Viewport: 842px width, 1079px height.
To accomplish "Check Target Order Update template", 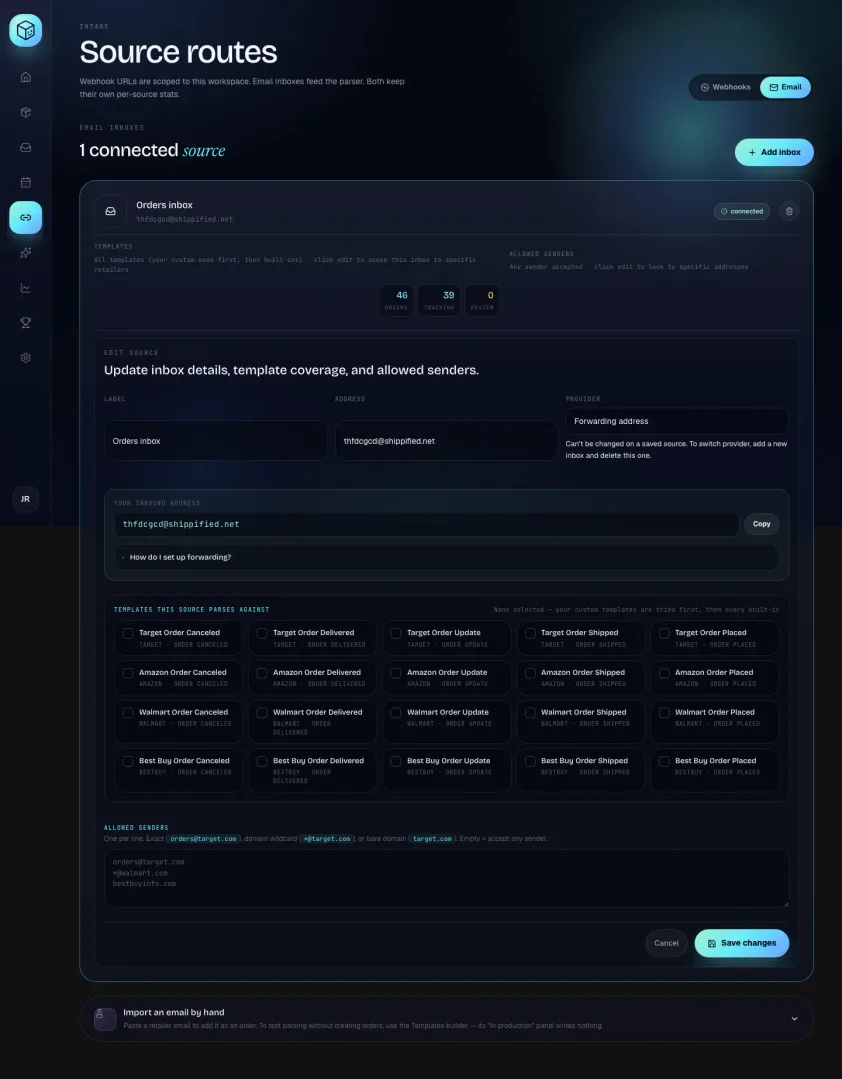I will click(396, 633).
